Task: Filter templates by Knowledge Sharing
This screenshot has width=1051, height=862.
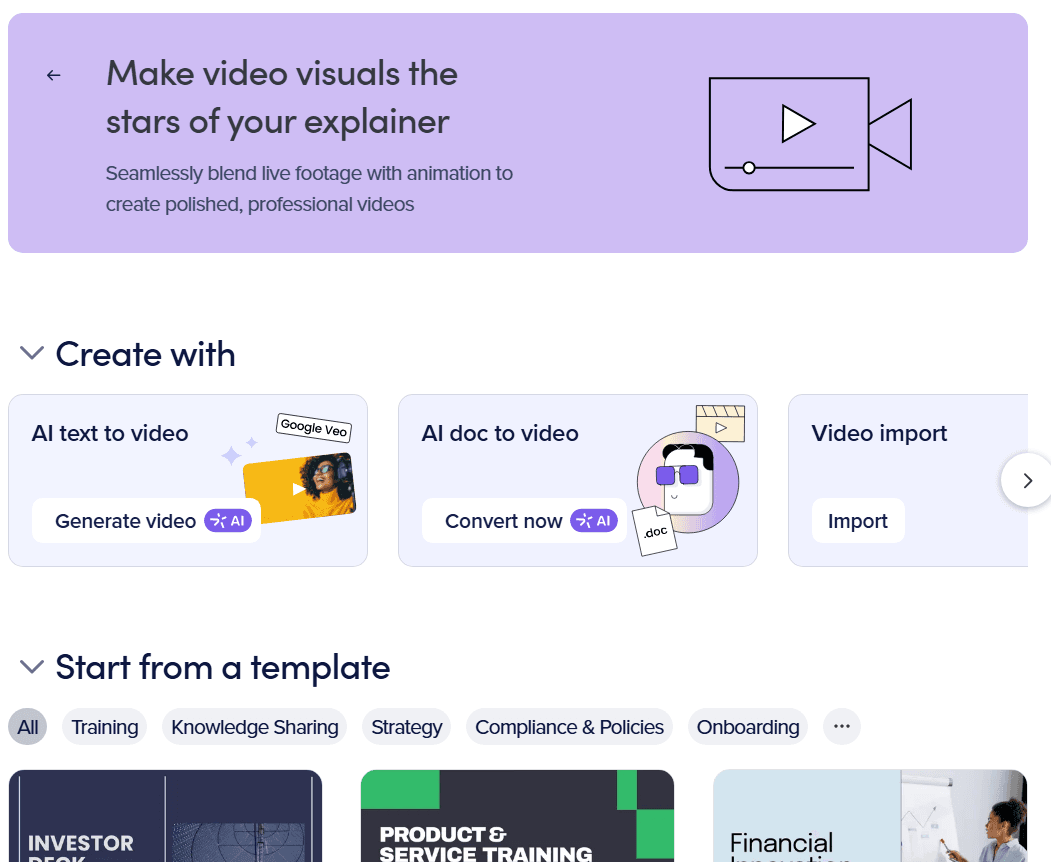Action: (254, 727)
